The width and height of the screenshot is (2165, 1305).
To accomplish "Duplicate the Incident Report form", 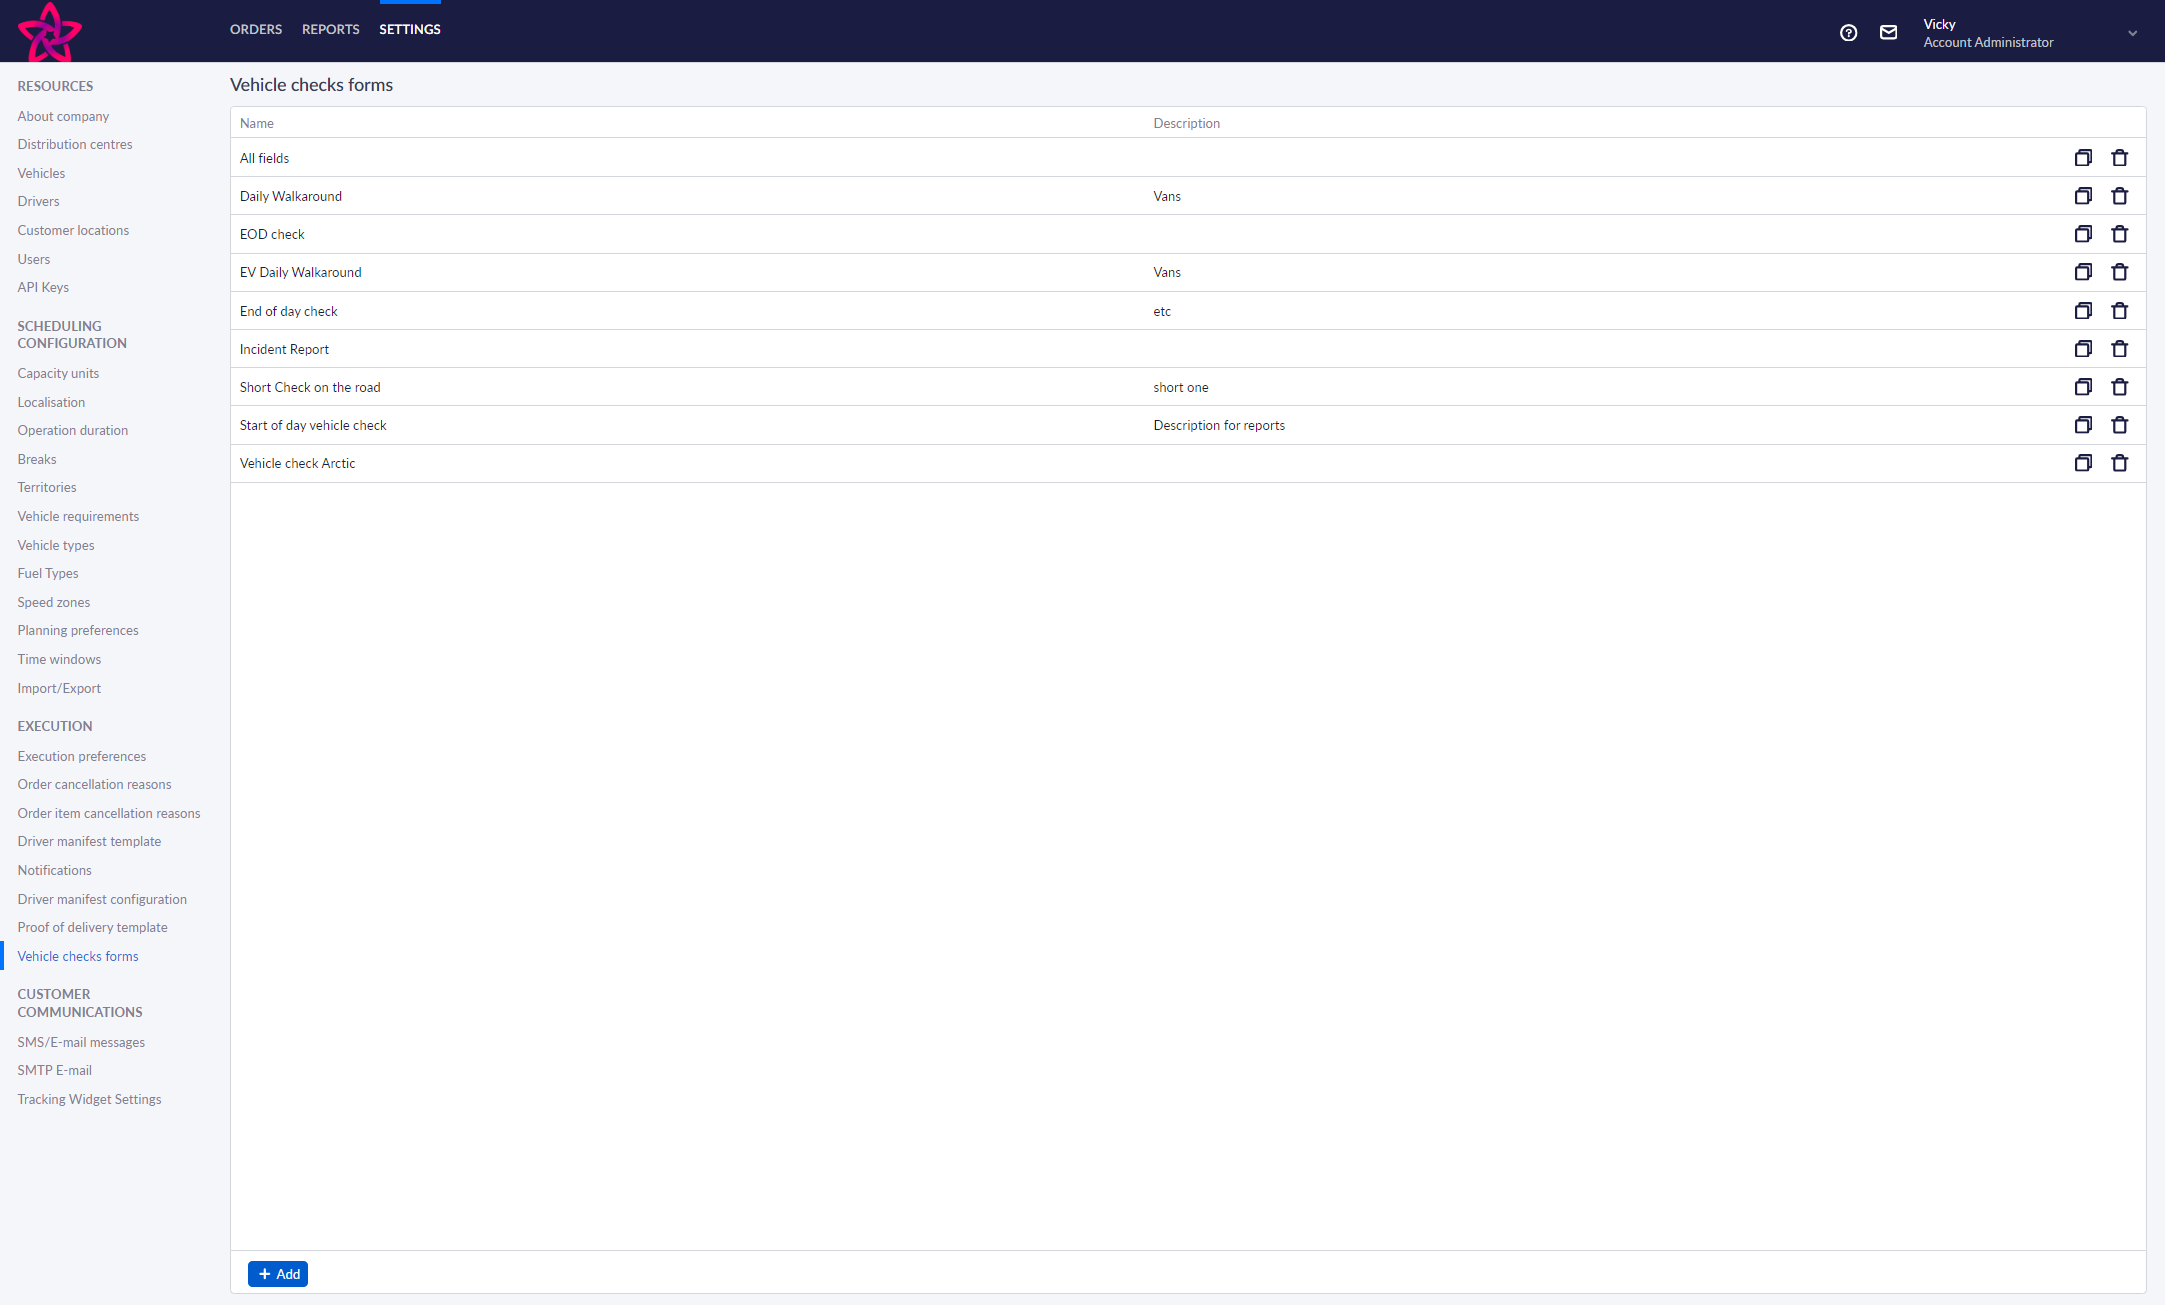I will (2083, 349).
